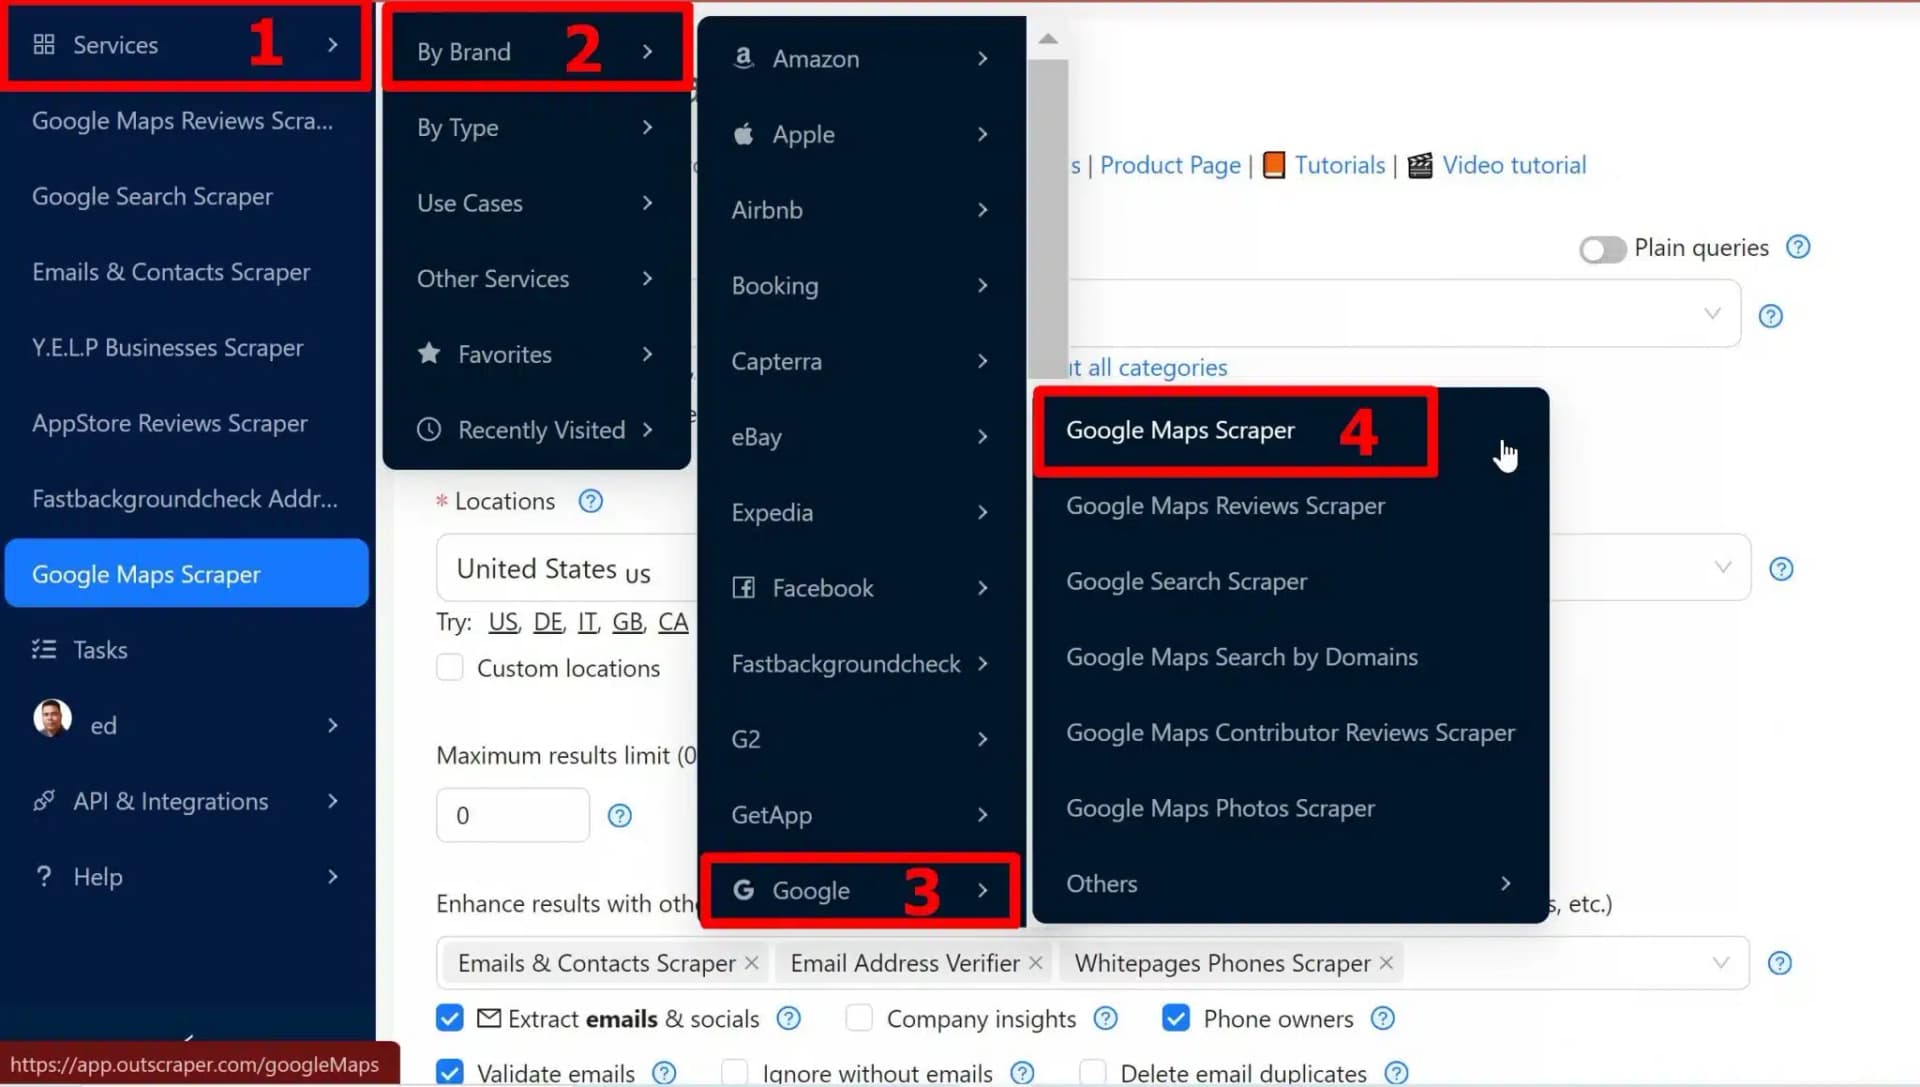This screenshot has width=1920, height=1087.
Task: Click the Favorites star icon
Action: [x=429, y=354]
